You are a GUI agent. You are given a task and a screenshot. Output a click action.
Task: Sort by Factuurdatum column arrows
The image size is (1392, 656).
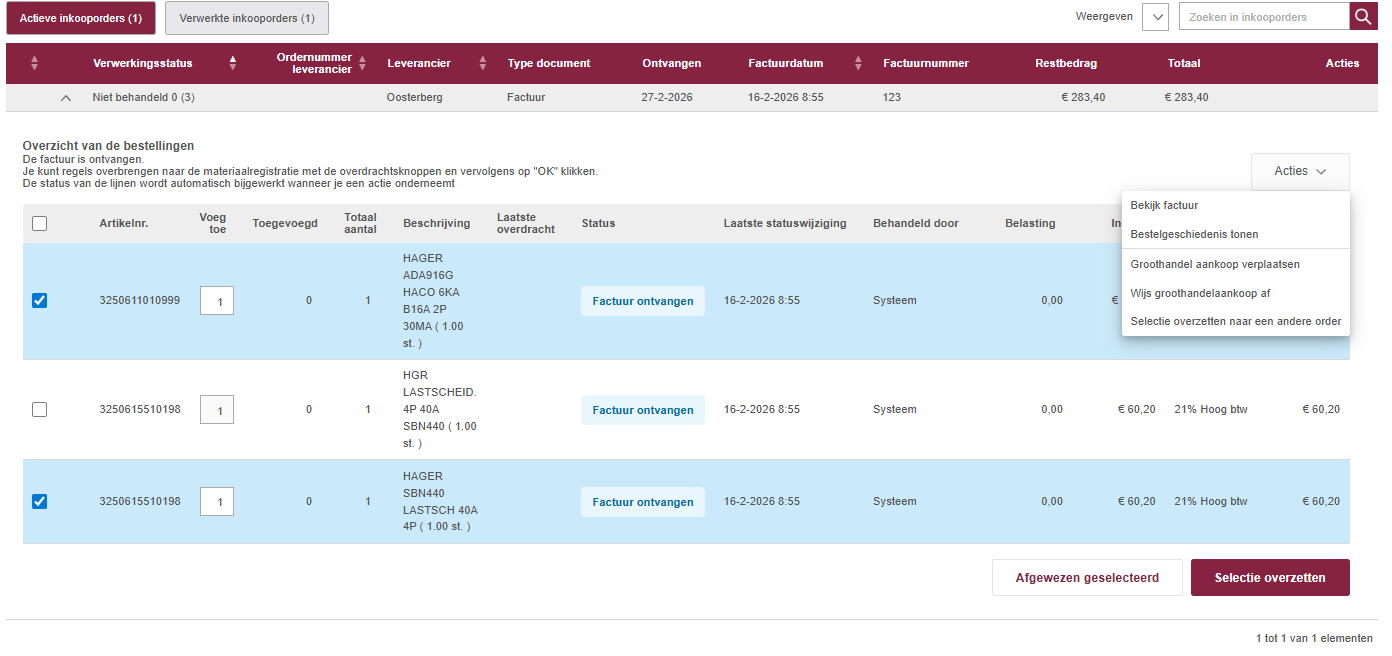pyautogui.click(x=858, y=63)
